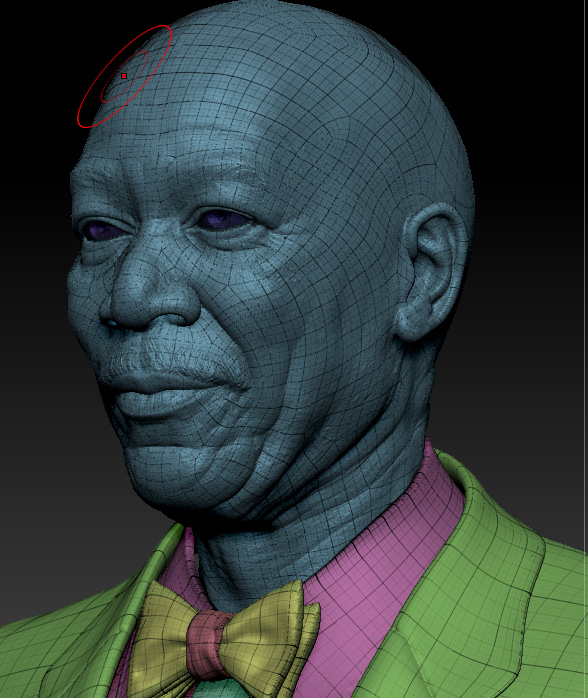Click the red brush cursor center dot
588x698 pixels.
[x=124, y=76]
